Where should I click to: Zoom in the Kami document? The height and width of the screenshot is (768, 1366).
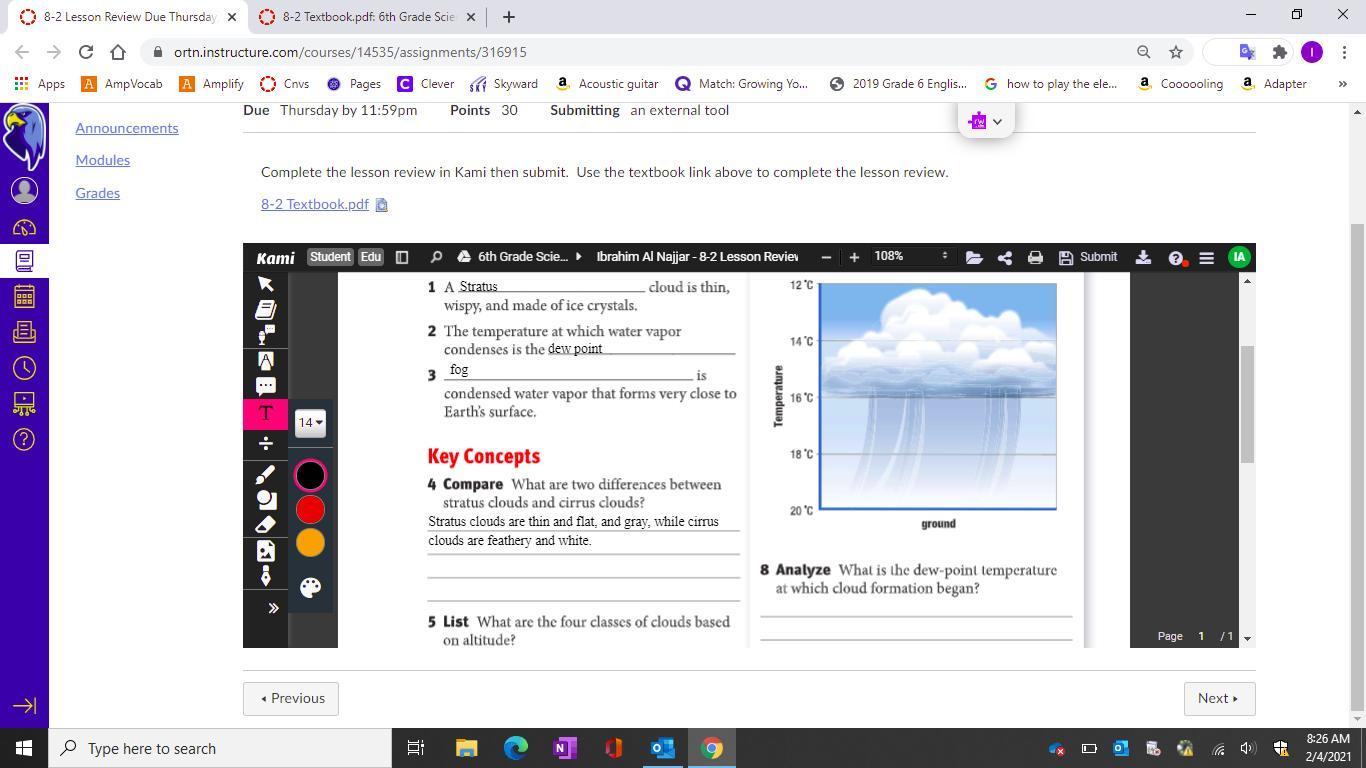[854, 257]
